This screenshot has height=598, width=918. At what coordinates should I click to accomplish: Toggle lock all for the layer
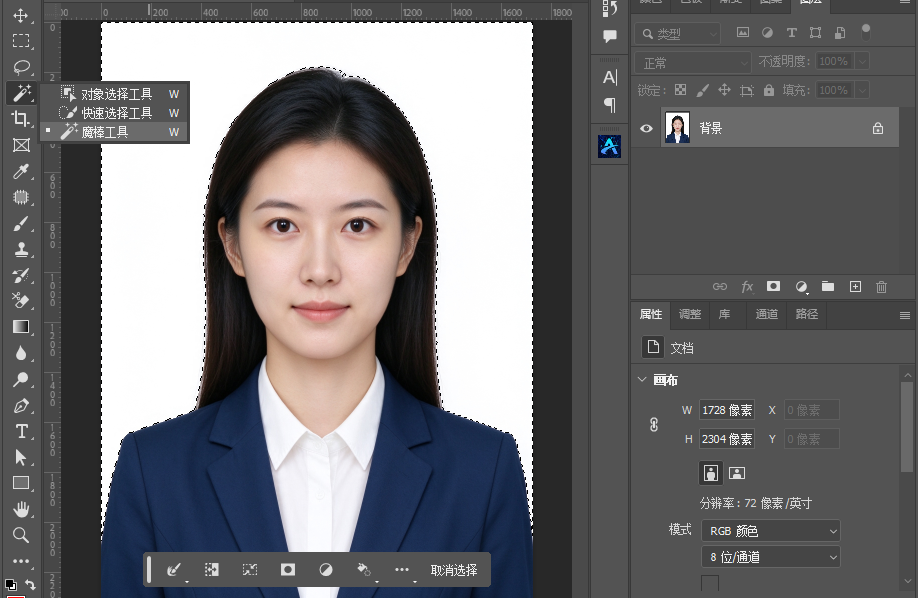tap(769, 90)
